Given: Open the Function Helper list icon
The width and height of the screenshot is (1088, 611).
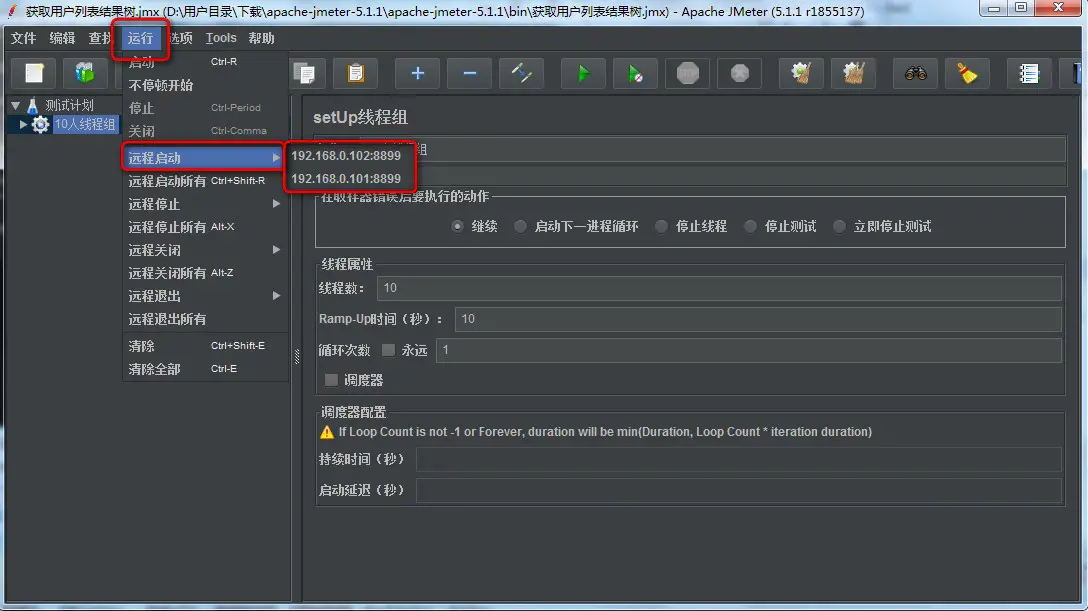Looking at the screenshot, I should coord(1029,73).
